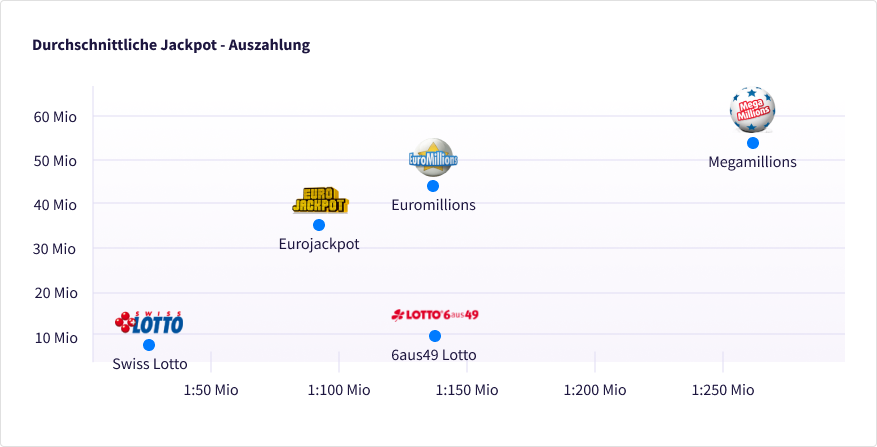Select the Eurojackpot blue data point

point(319,225)
